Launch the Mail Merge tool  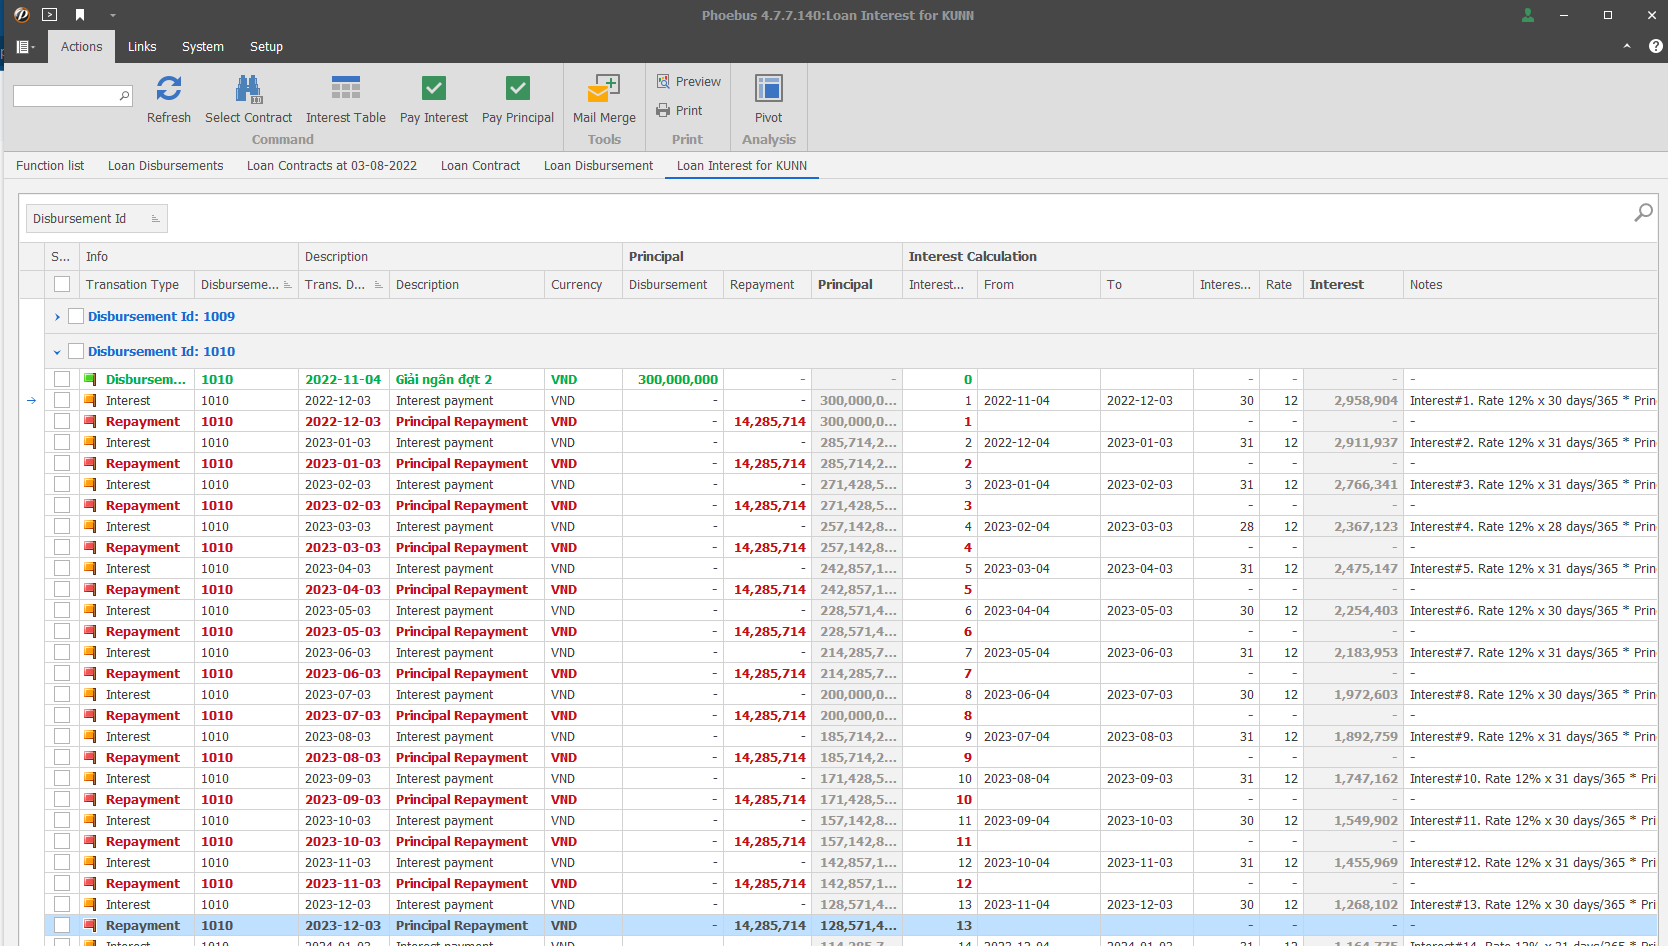click(x=604, y=89)
